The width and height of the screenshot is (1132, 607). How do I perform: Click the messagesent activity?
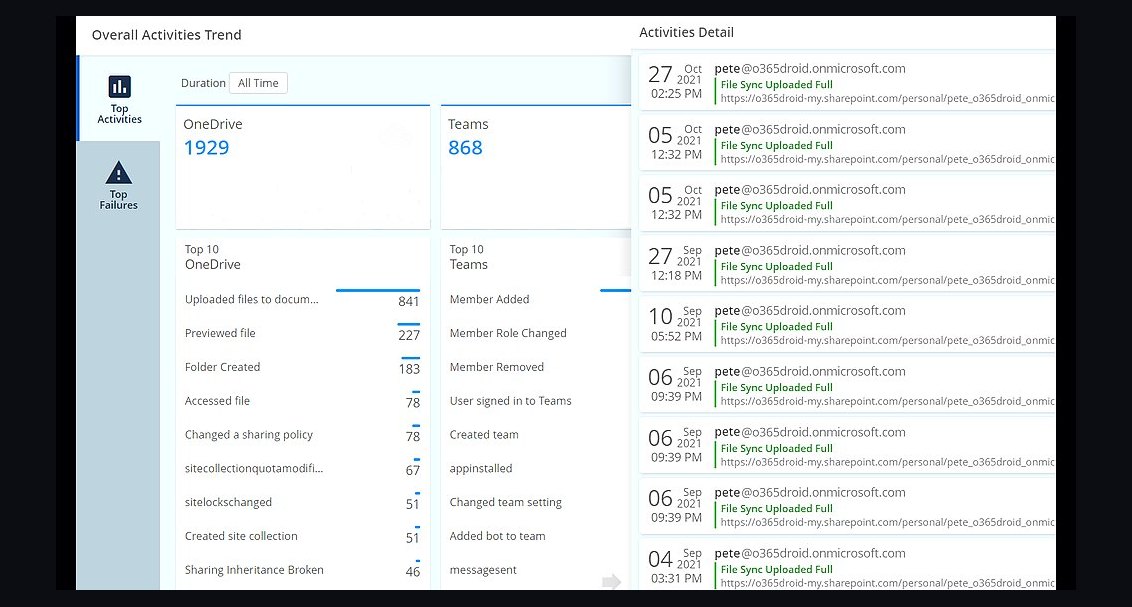tap(483, 570)
